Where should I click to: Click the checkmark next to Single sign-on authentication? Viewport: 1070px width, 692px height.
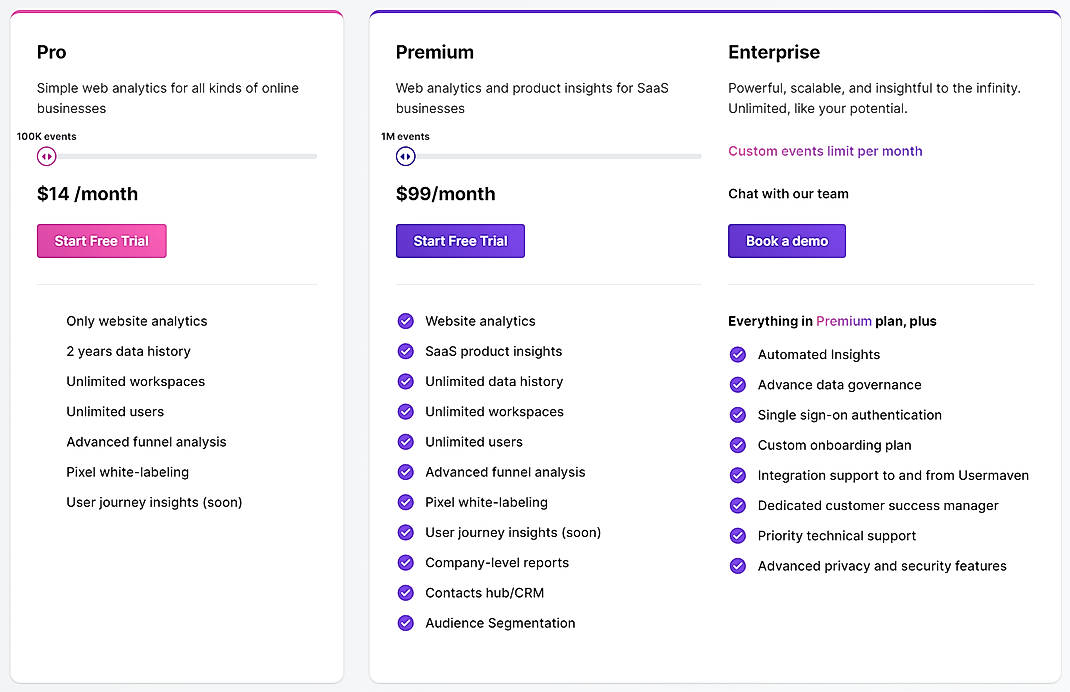click(x=737, y=415)
